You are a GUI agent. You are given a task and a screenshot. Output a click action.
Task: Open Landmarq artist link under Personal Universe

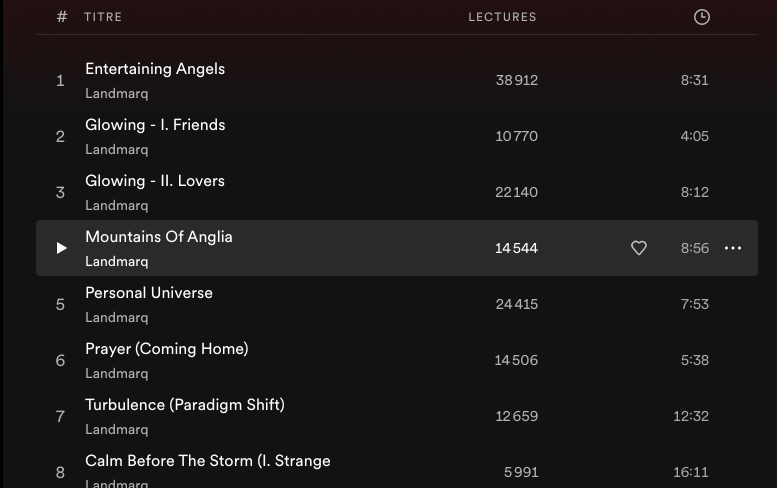117,318
